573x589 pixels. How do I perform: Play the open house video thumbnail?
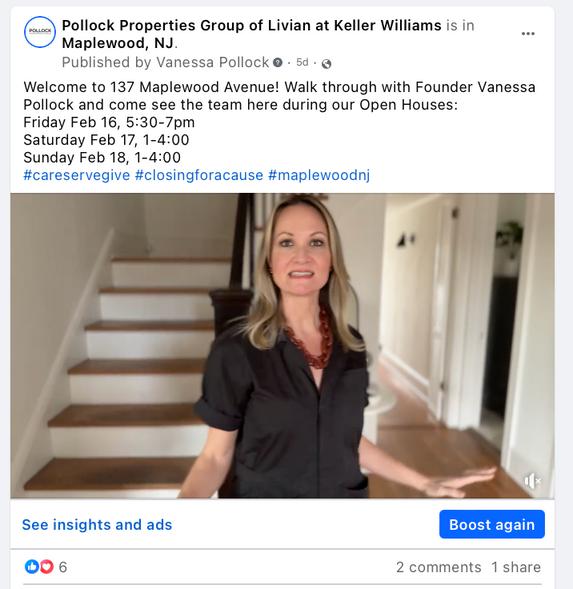click(x=282, y=346)
